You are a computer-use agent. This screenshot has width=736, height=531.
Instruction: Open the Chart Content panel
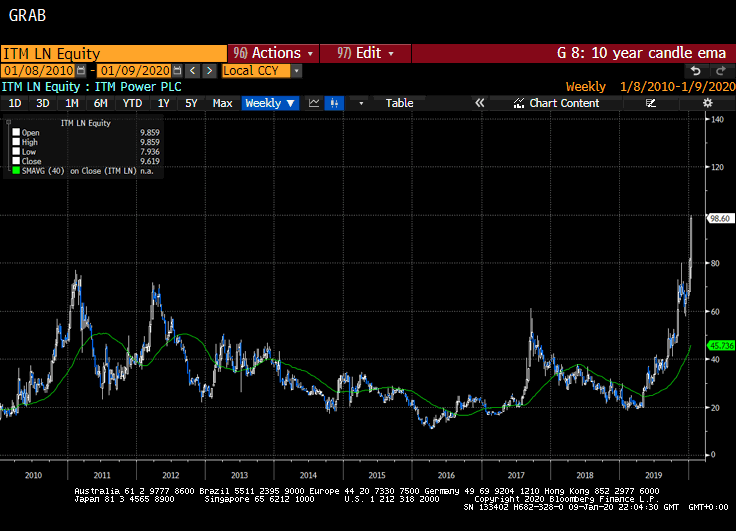coord(556,103)
